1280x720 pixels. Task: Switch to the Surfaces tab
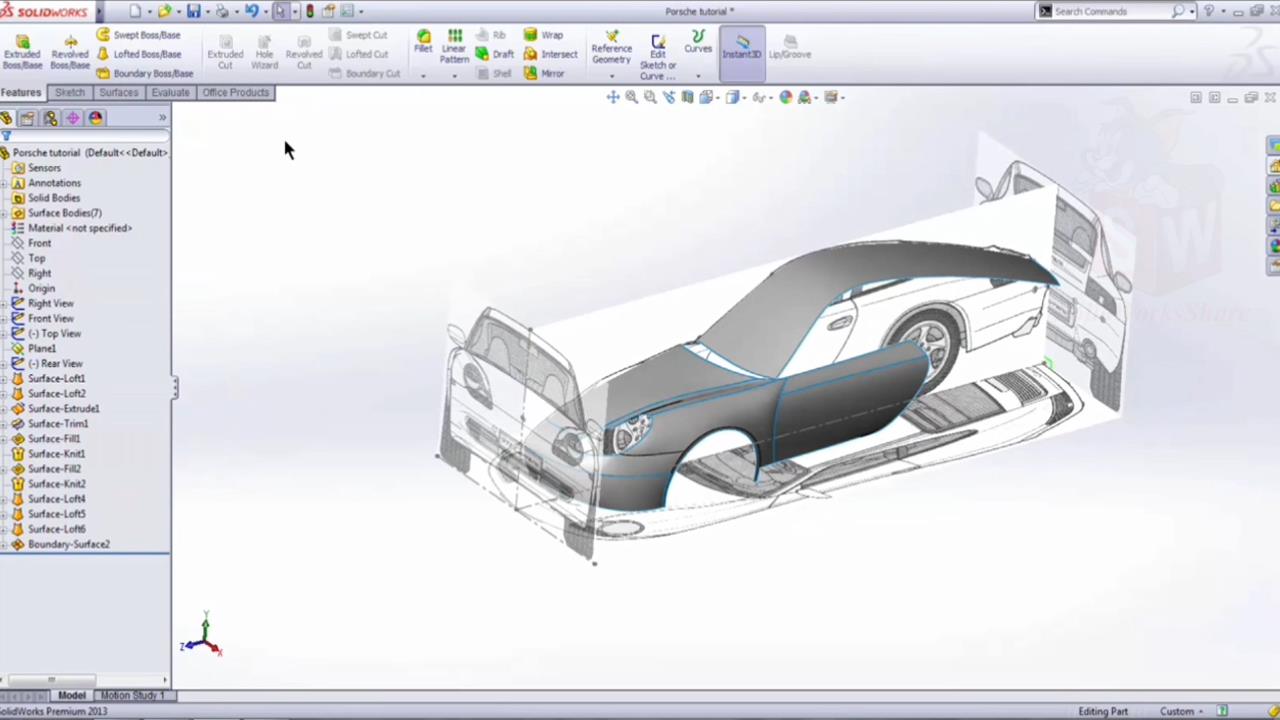click(x=118, y=92)
